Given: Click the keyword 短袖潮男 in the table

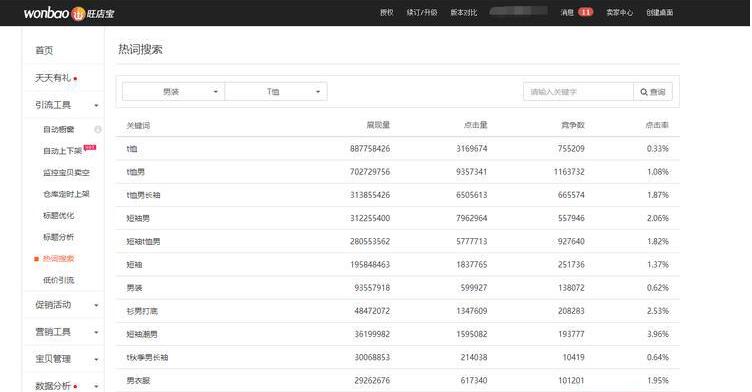Looking at the screenshot, I should point(142,334).
